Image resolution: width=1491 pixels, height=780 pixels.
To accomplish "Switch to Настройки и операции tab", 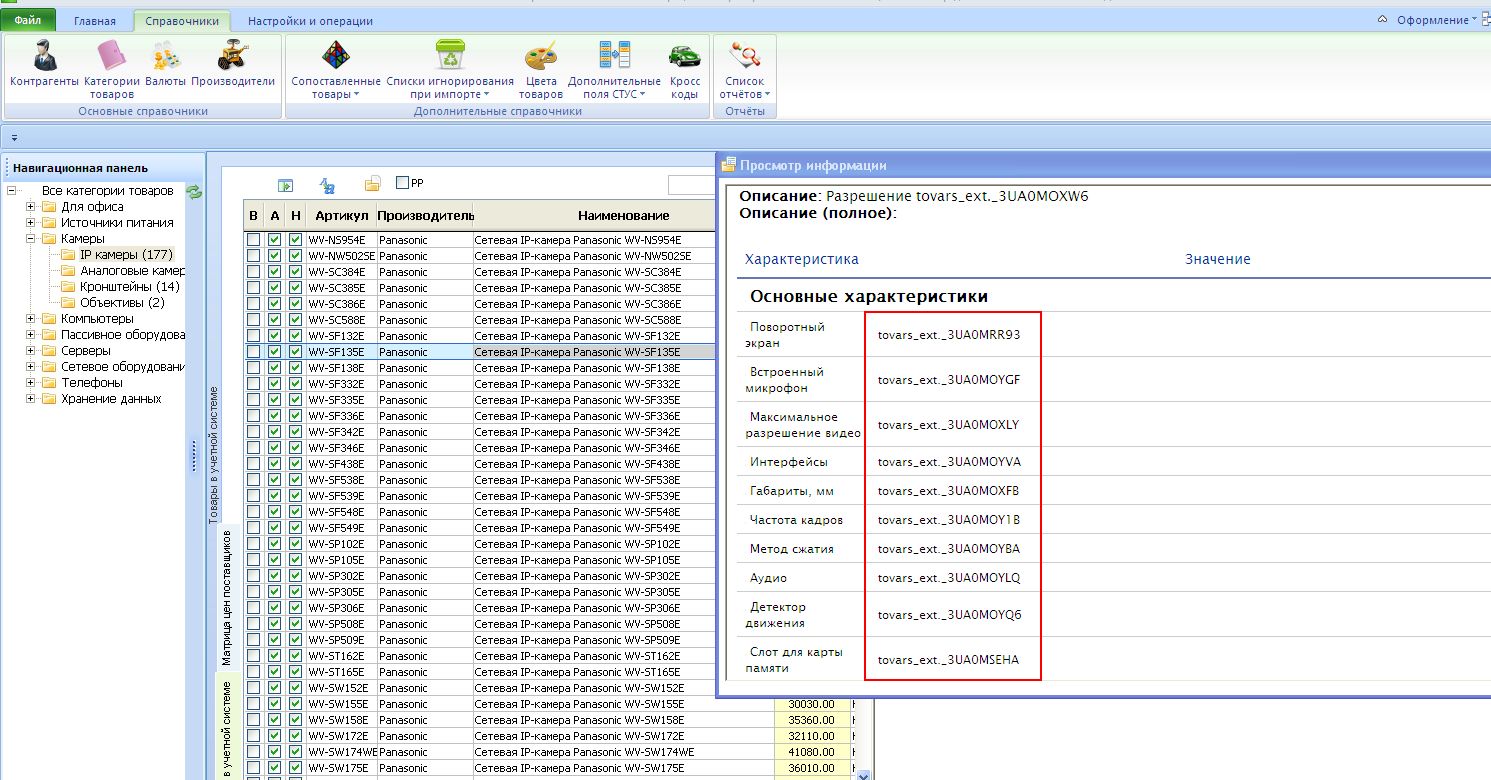I will 310,21.
